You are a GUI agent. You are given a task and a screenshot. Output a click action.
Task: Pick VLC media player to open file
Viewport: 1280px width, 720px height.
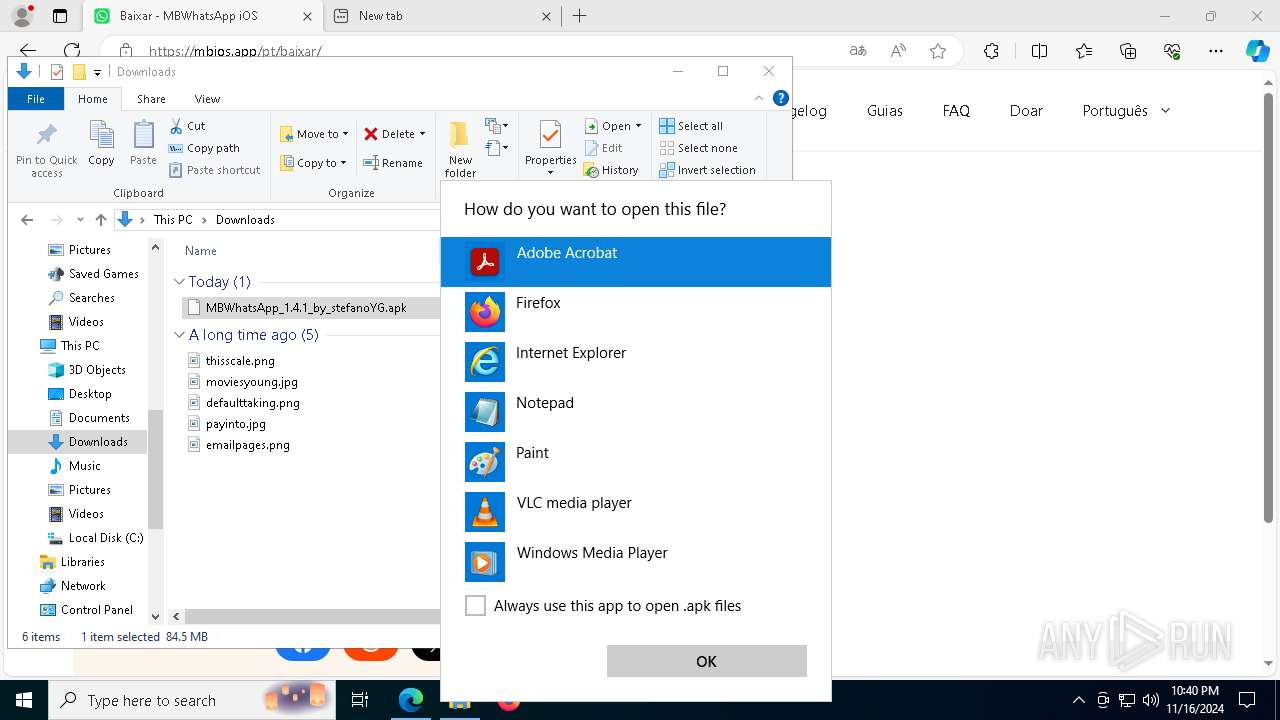pyautogui.click(x=636, y=512)
